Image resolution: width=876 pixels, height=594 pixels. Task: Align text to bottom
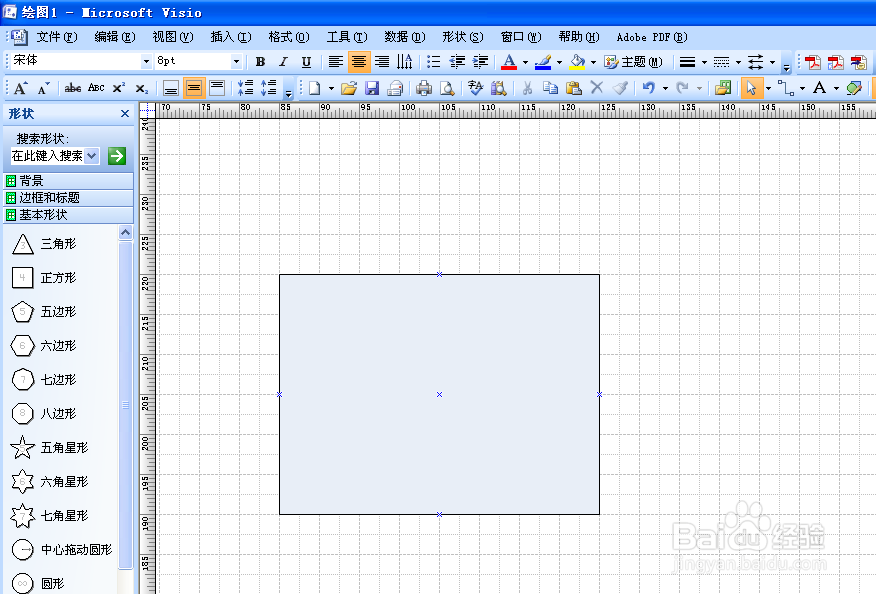tap(170, 88)
